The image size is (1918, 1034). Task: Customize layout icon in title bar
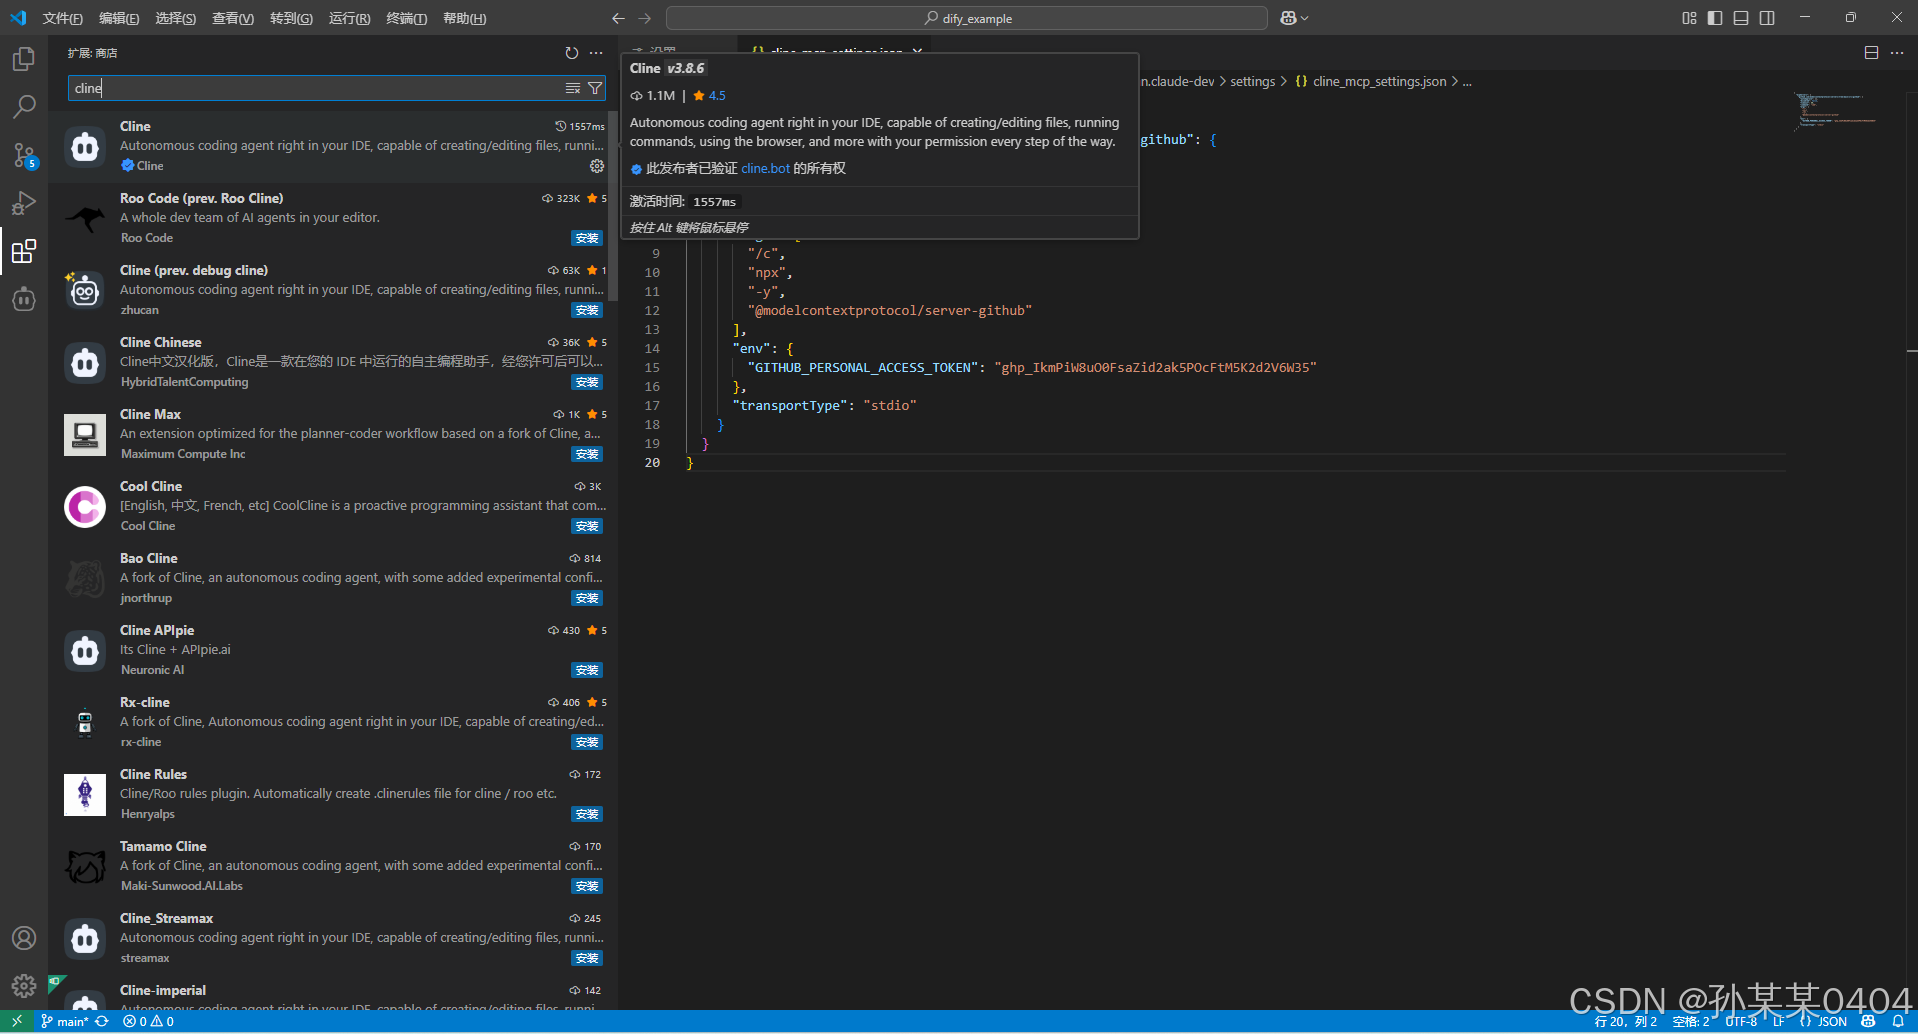click(1689, 18)
